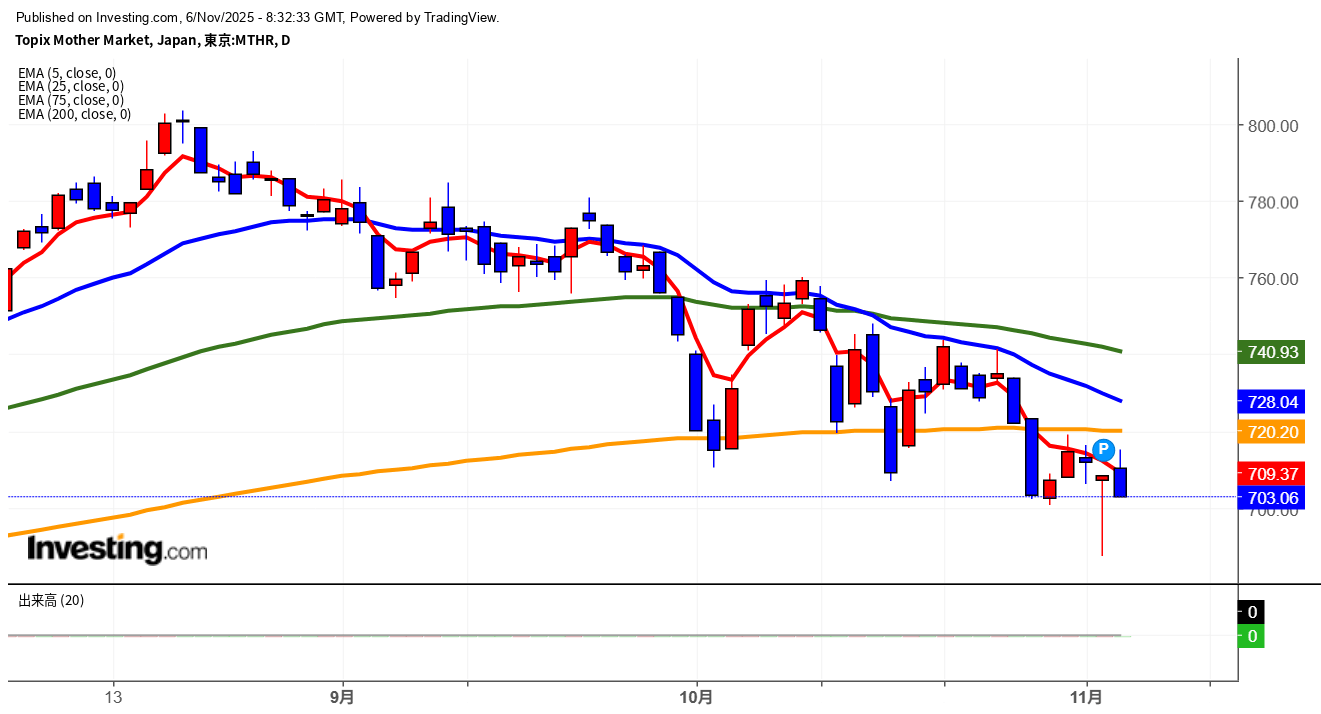Screen dimensions: 1321x714
Task: Select the EMA (200, close, 0) indicator label
Action: 74,114
